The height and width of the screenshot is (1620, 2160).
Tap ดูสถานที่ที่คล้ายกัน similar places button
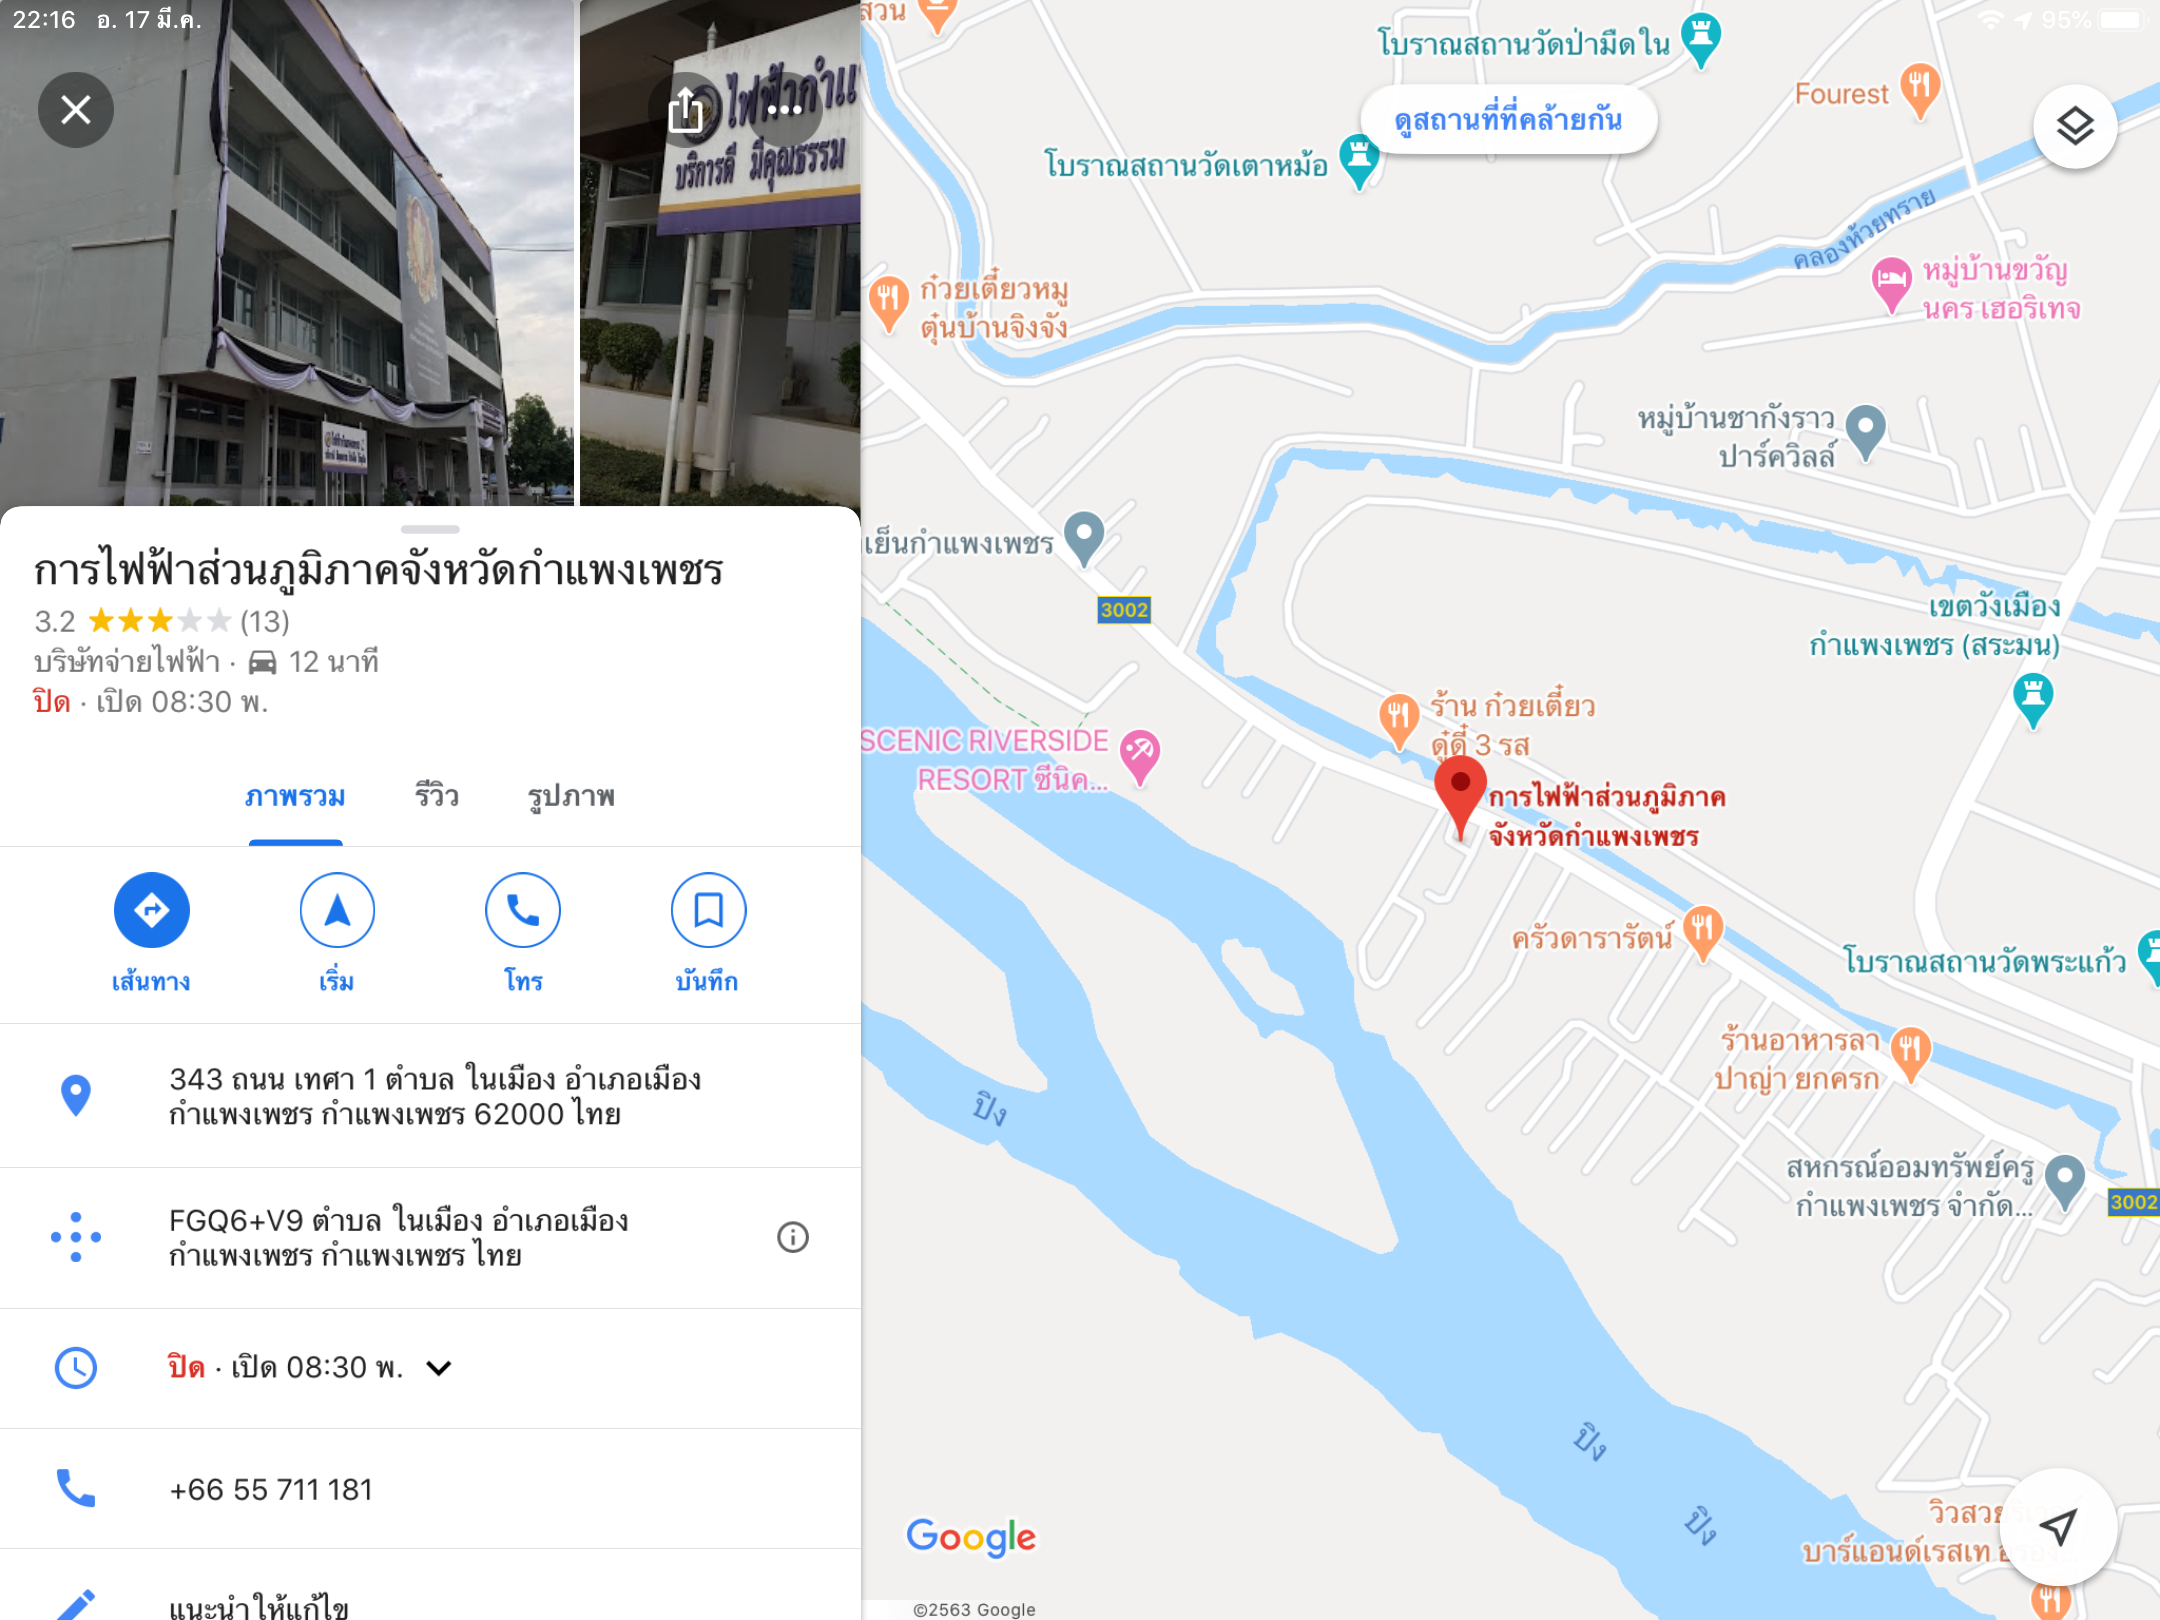click(1508, 120)
